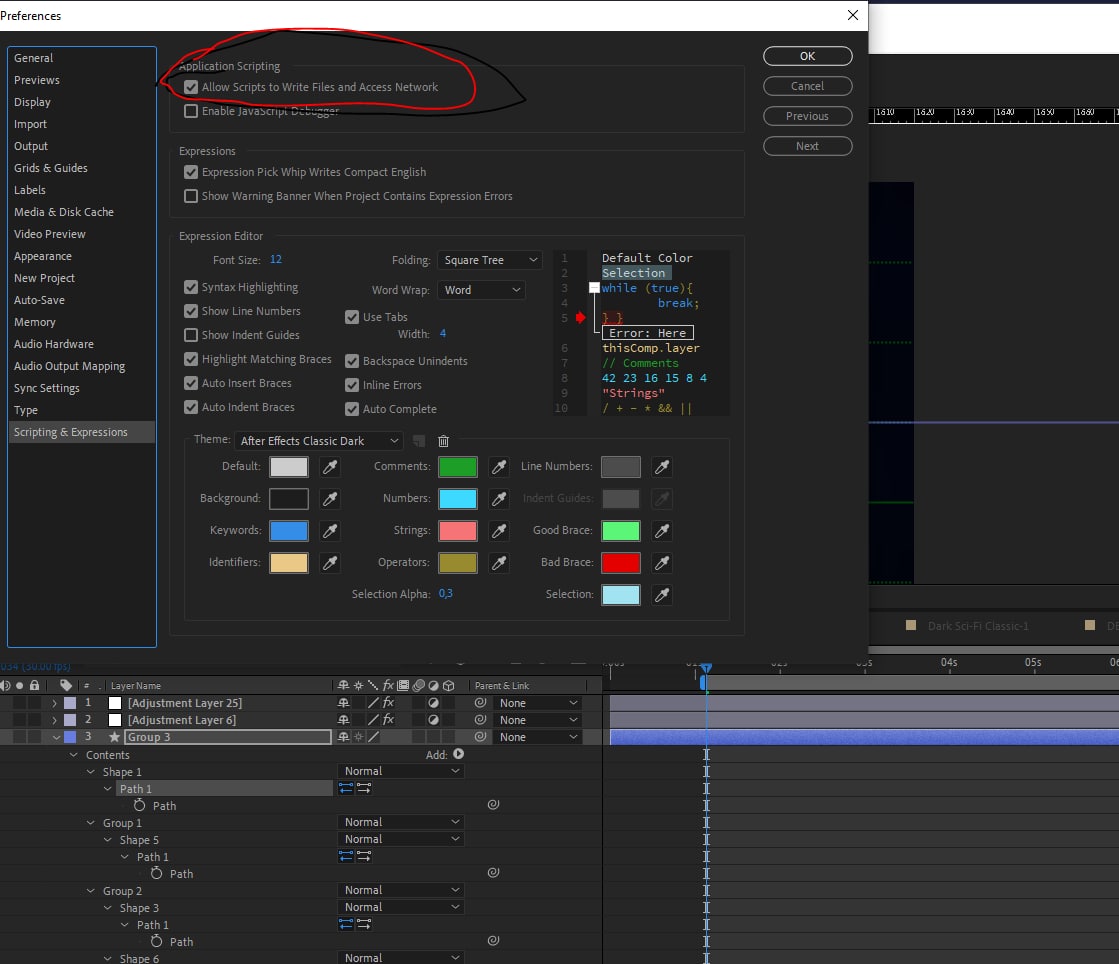
Task: Click the Numbers color eyedropper icon
Action: point(499,499)
